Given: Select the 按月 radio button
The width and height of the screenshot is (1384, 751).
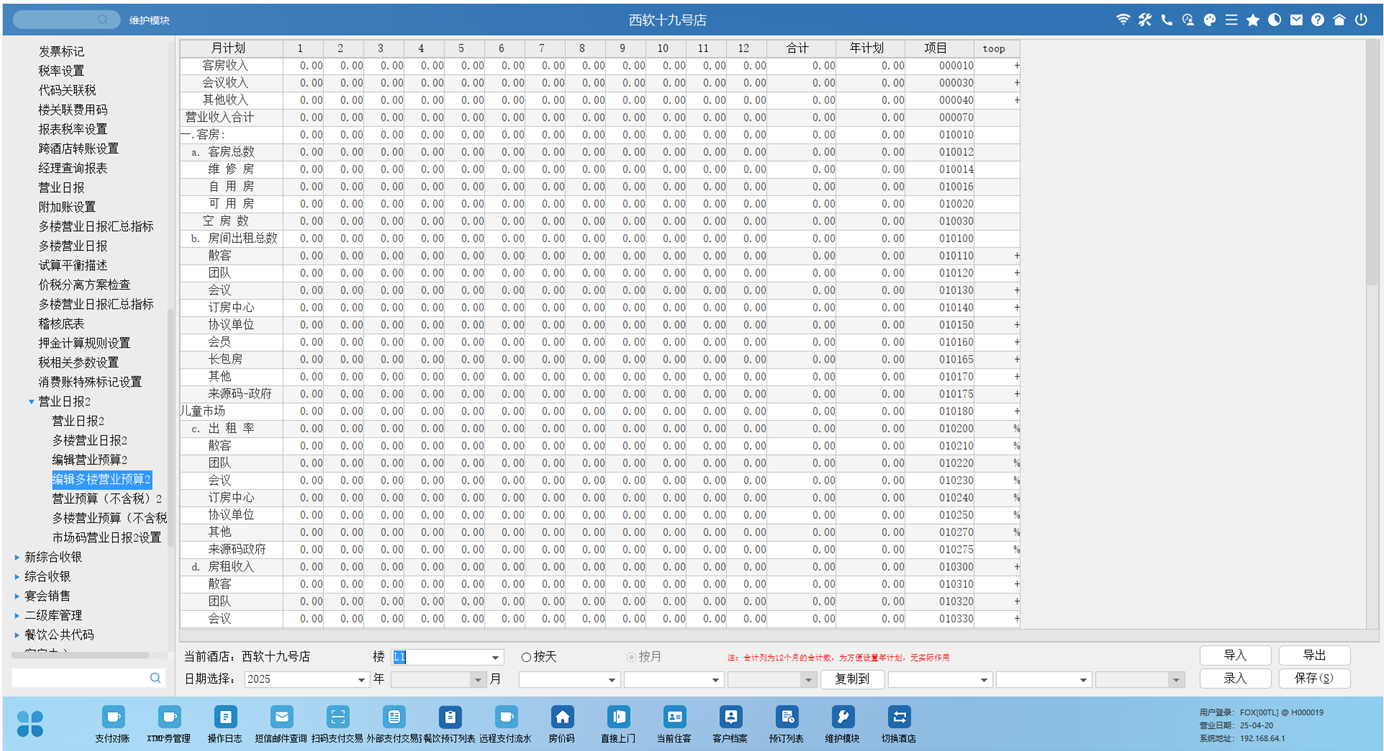Looking at the screenshot, I should pyautogui.click(x=631, y=657).
